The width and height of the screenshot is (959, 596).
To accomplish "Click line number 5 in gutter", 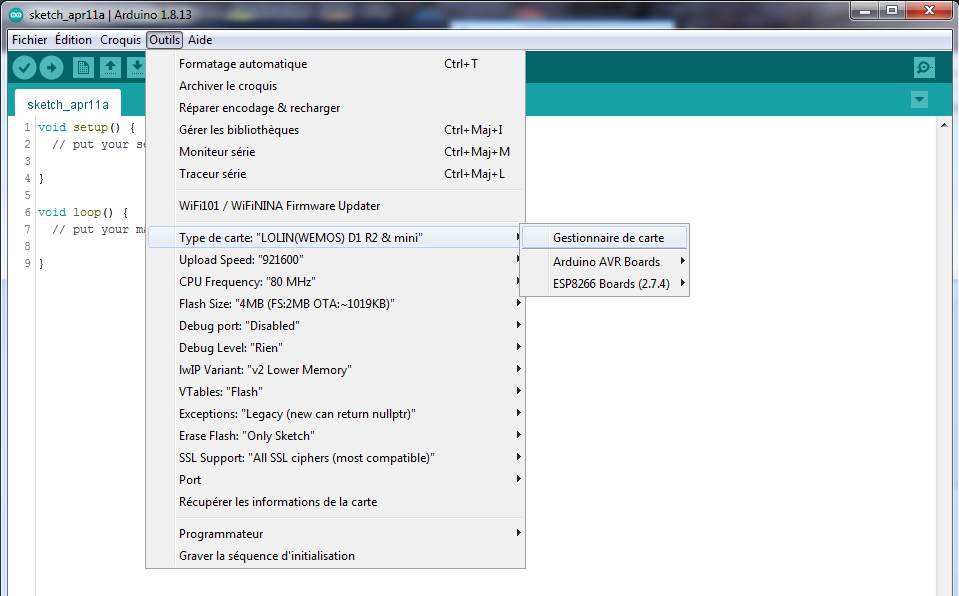I will pyautogui.click(x=27, y=195).
